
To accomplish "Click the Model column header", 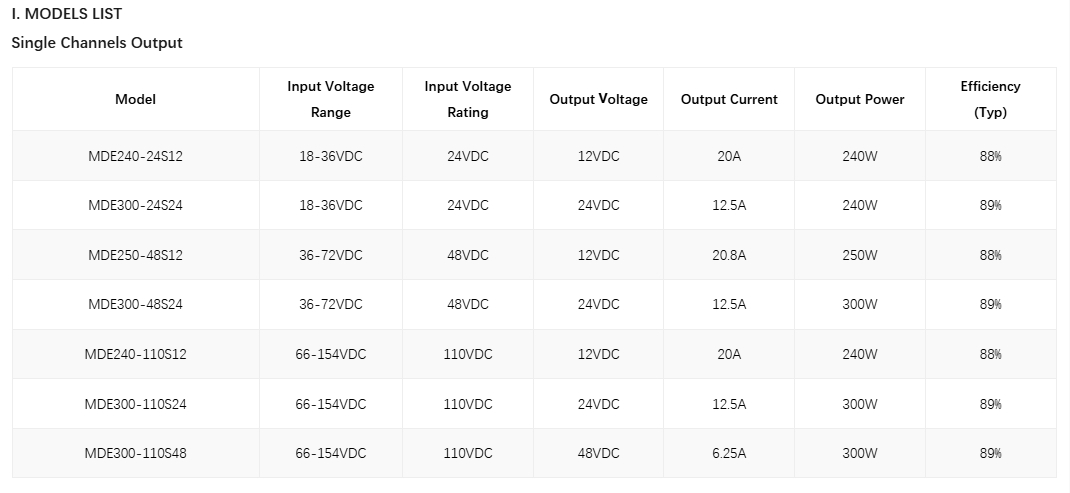I will (135, 100).
